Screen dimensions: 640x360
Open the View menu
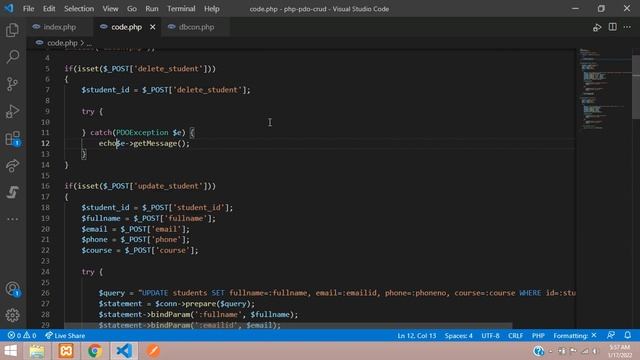coord(110,9)
